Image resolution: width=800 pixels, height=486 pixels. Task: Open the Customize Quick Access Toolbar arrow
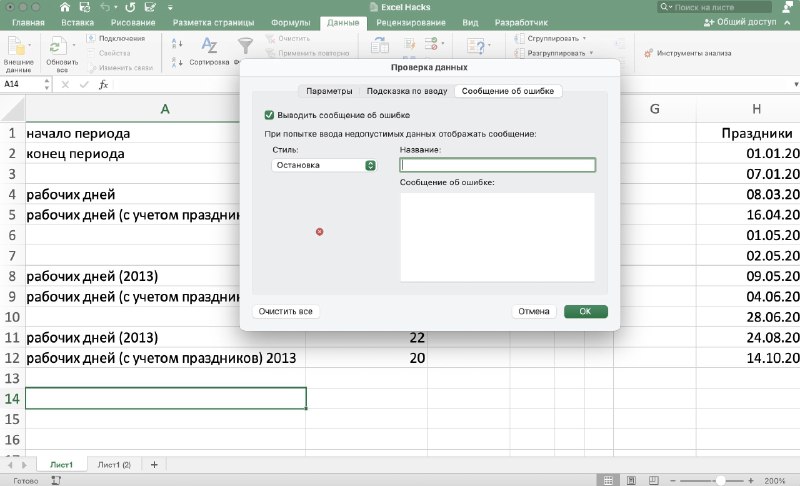pos(170,8)
